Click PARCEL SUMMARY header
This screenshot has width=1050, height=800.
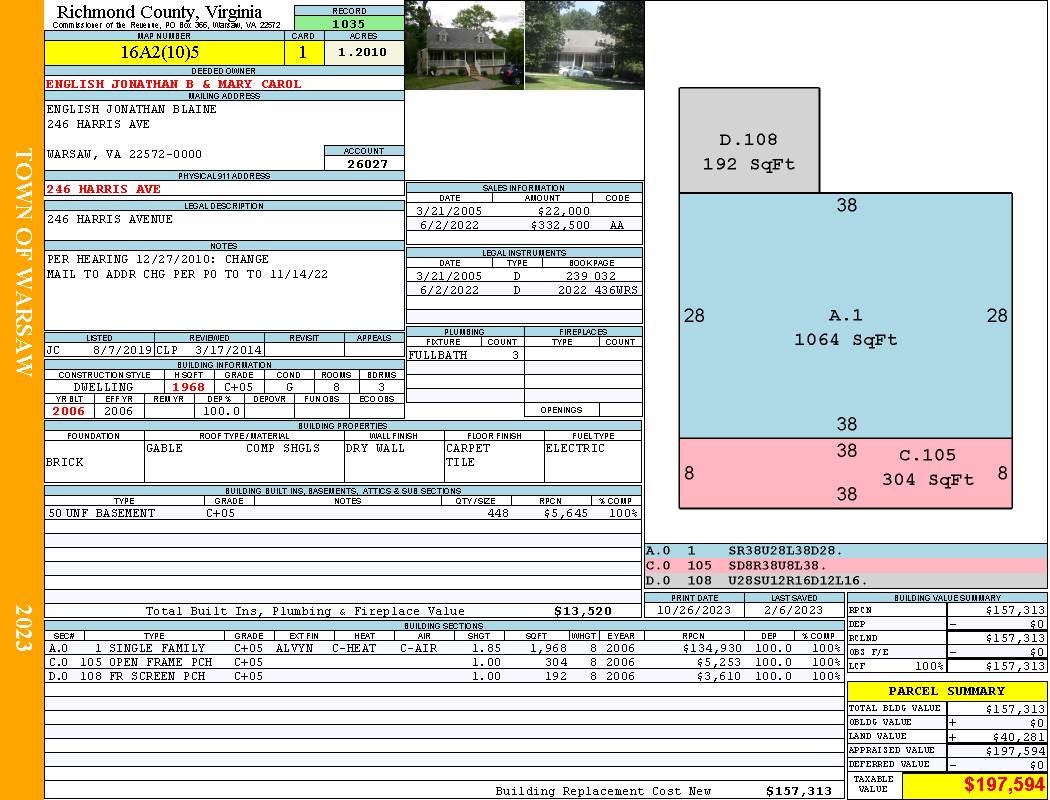[946, 691]
